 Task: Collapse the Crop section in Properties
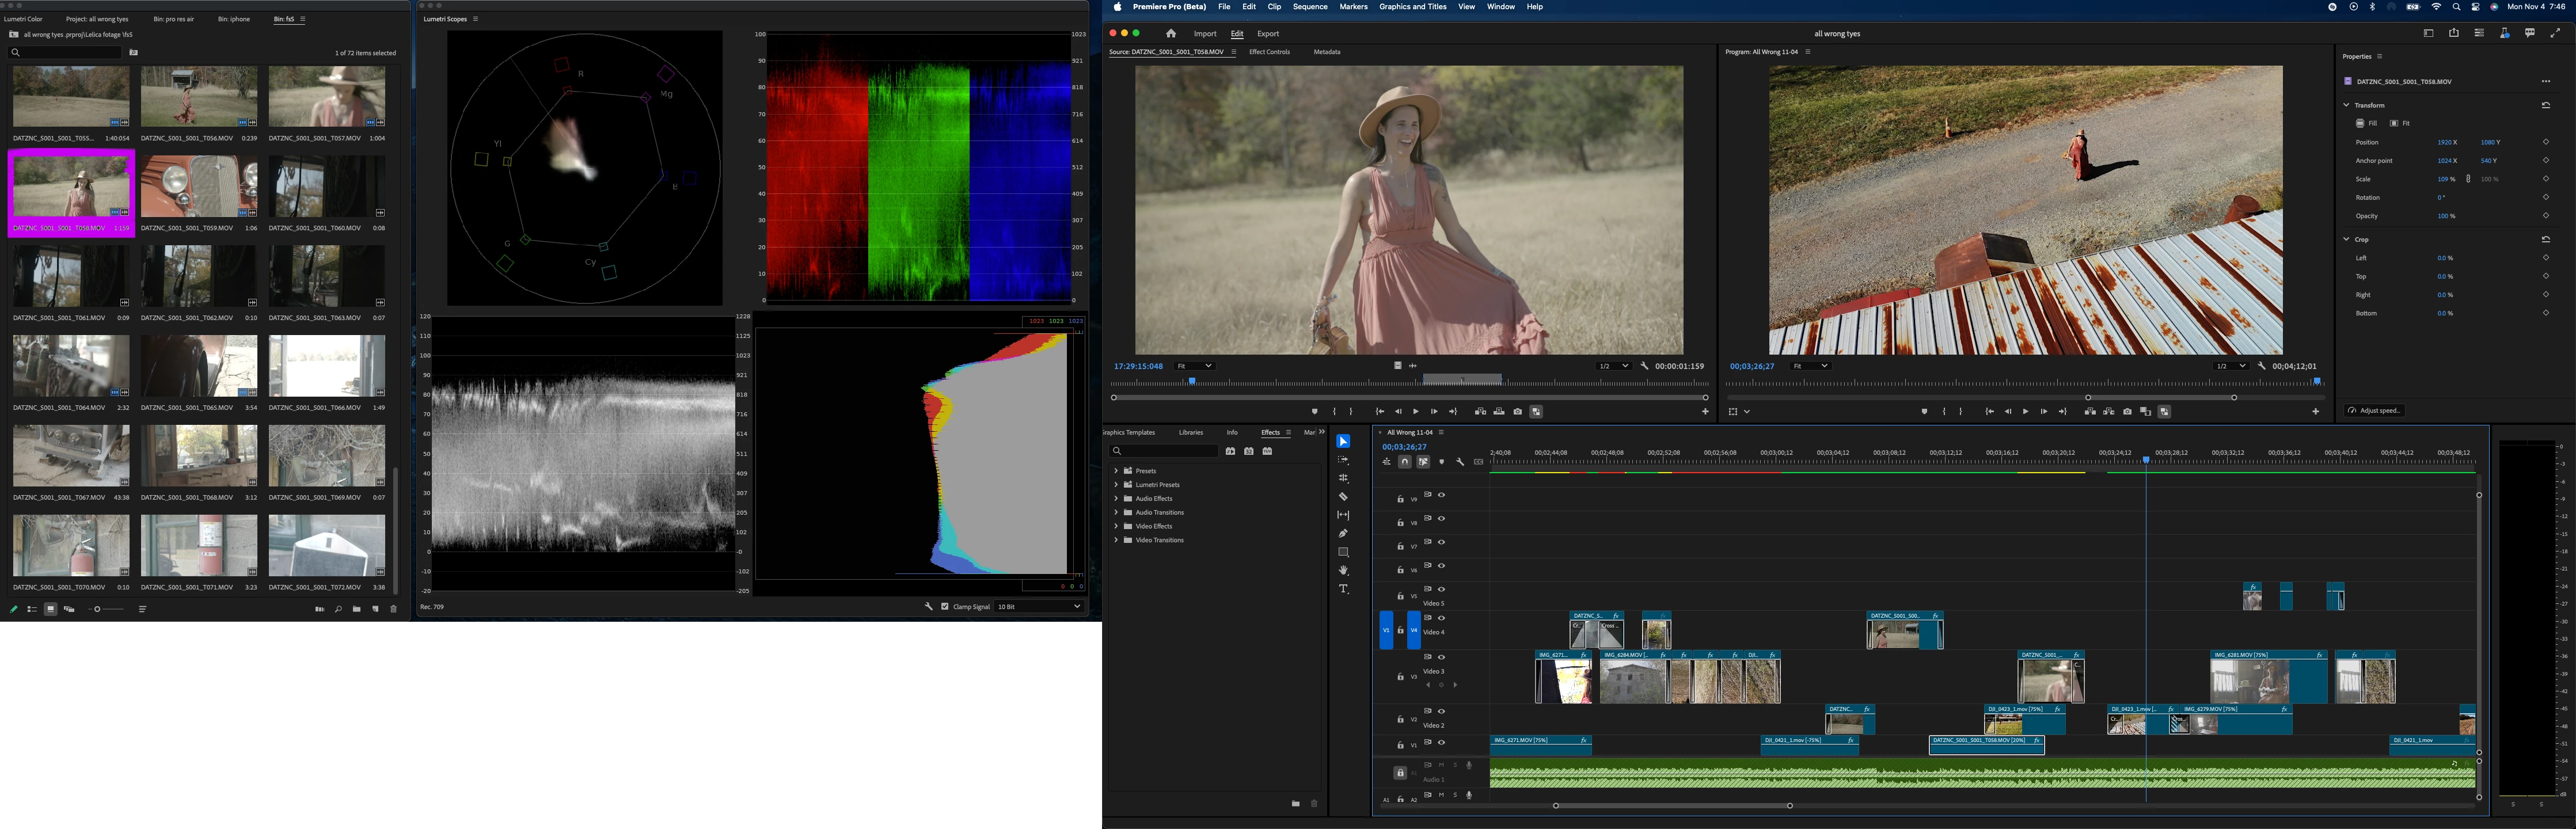[2346, 239]
